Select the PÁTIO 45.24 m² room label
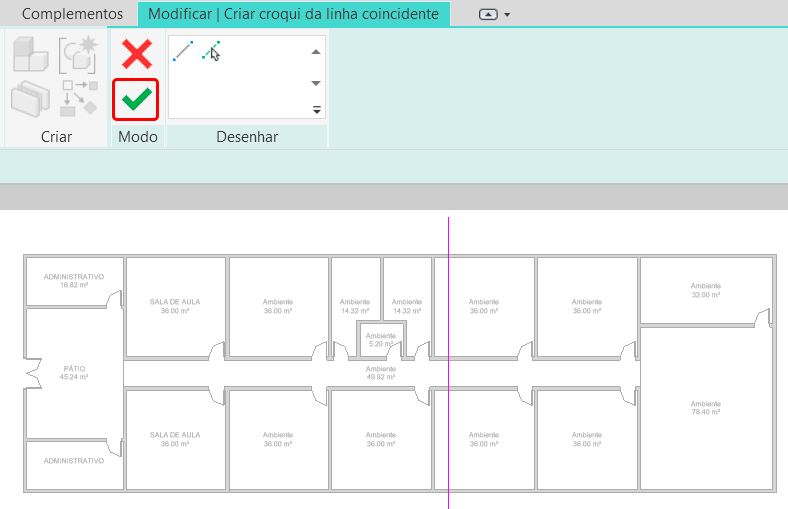788x509 pixels. [74, 373]
